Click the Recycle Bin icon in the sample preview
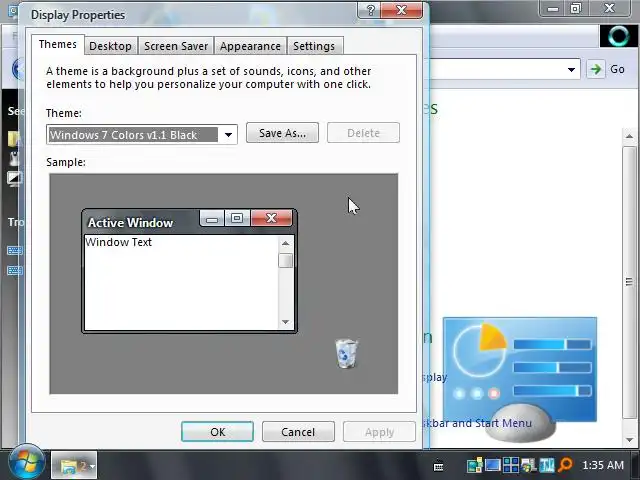Screen dimensions: 640x480 coord(346,353)
